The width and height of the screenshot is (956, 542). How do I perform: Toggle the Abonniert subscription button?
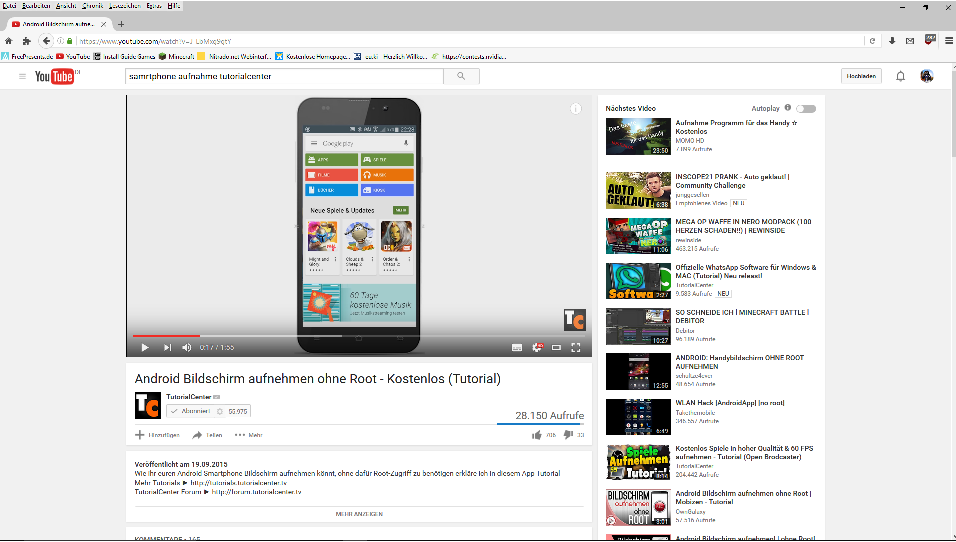[189, 412]
